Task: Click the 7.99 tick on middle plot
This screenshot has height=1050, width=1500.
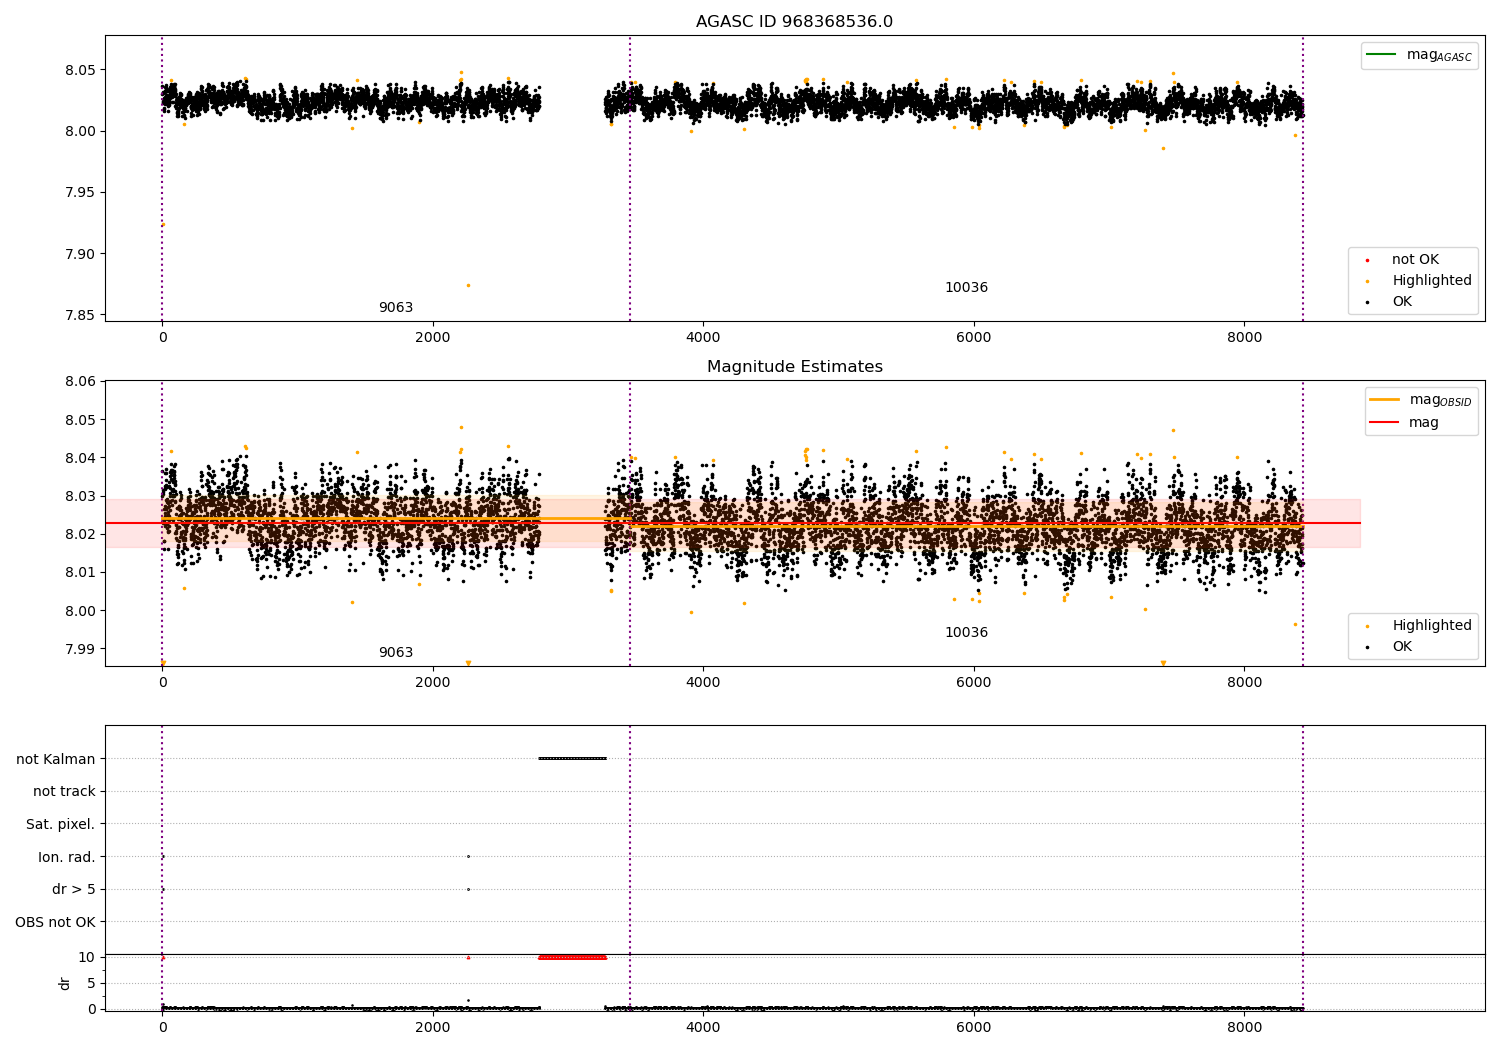Action: coord(80,649)
